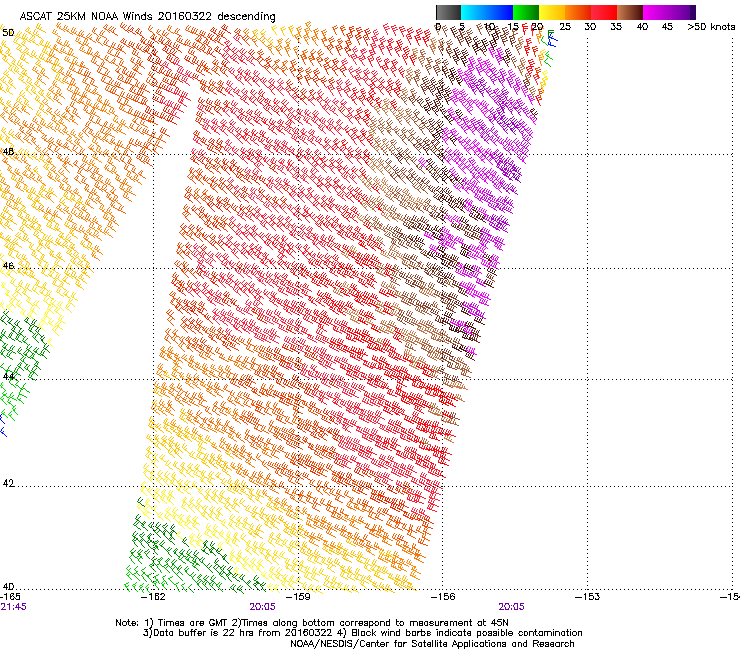Click the brown 35-40 knots legend swatch

pos(630,12)
